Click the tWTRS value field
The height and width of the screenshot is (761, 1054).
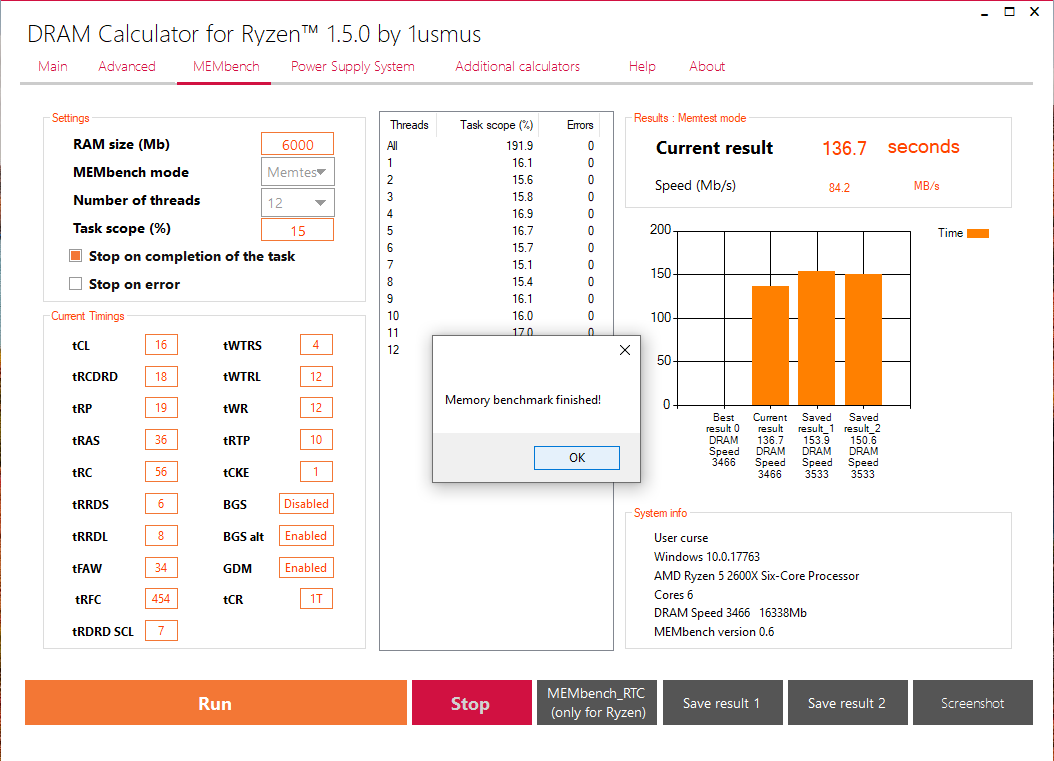click(316, 345)
